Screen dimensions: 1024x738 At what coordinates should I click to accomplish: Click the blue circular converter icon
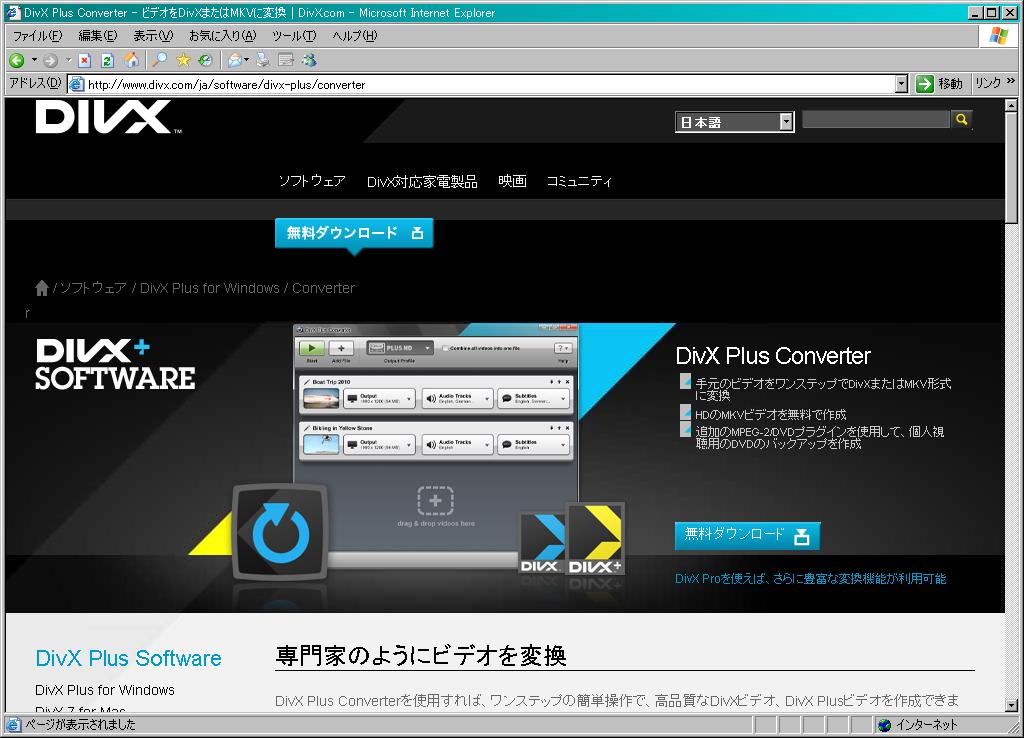280,532
